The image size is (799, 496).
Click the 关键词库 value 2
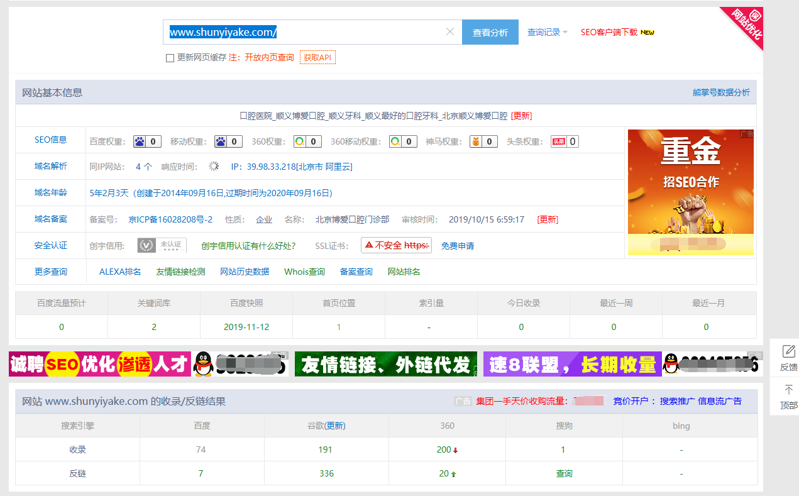click(154, 327)
